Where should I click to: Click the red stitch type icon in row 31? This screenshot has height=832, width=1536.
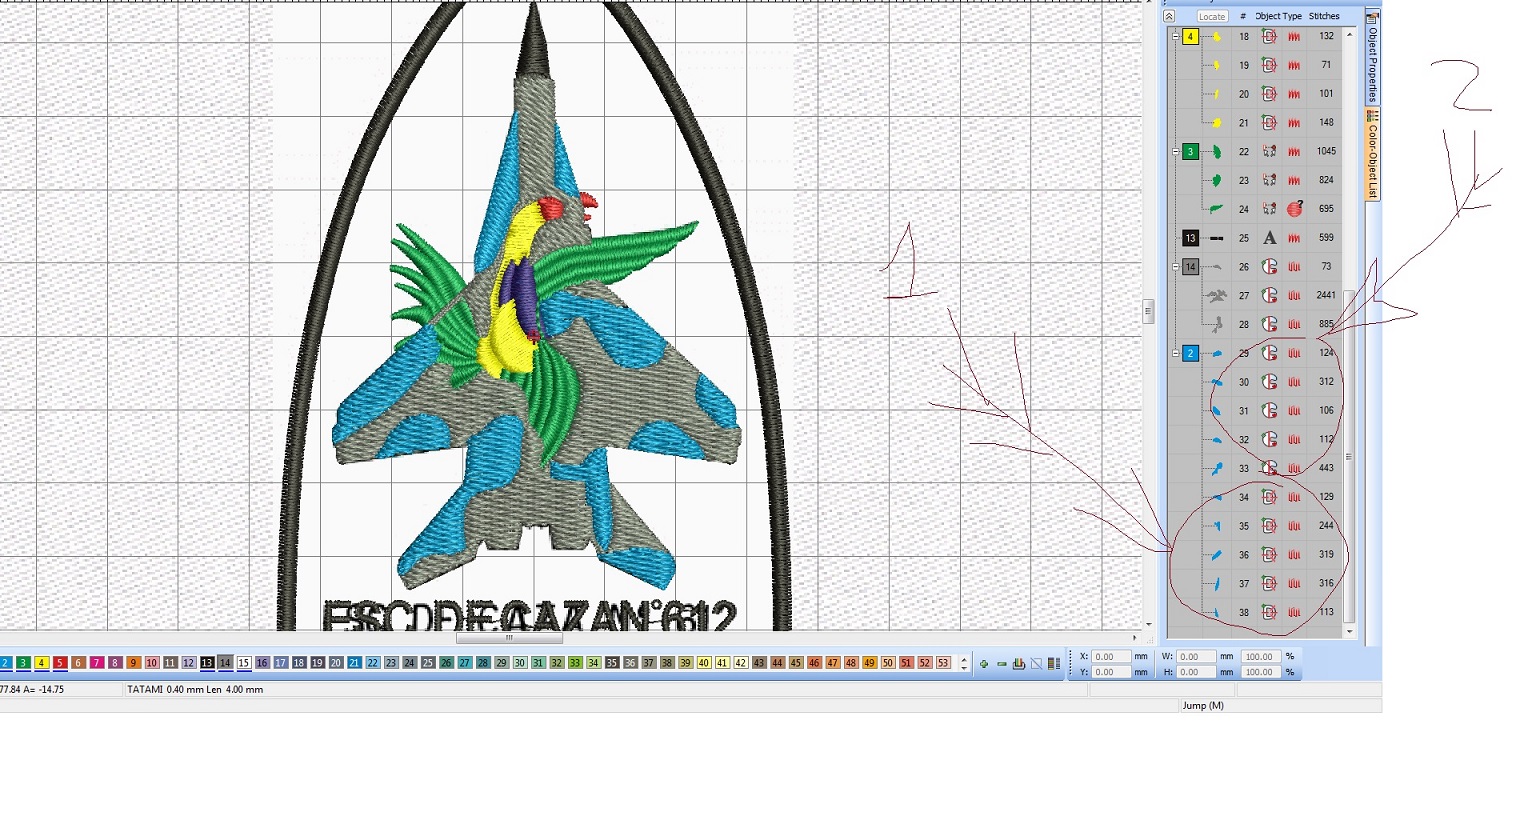(x=1294, y=411)
